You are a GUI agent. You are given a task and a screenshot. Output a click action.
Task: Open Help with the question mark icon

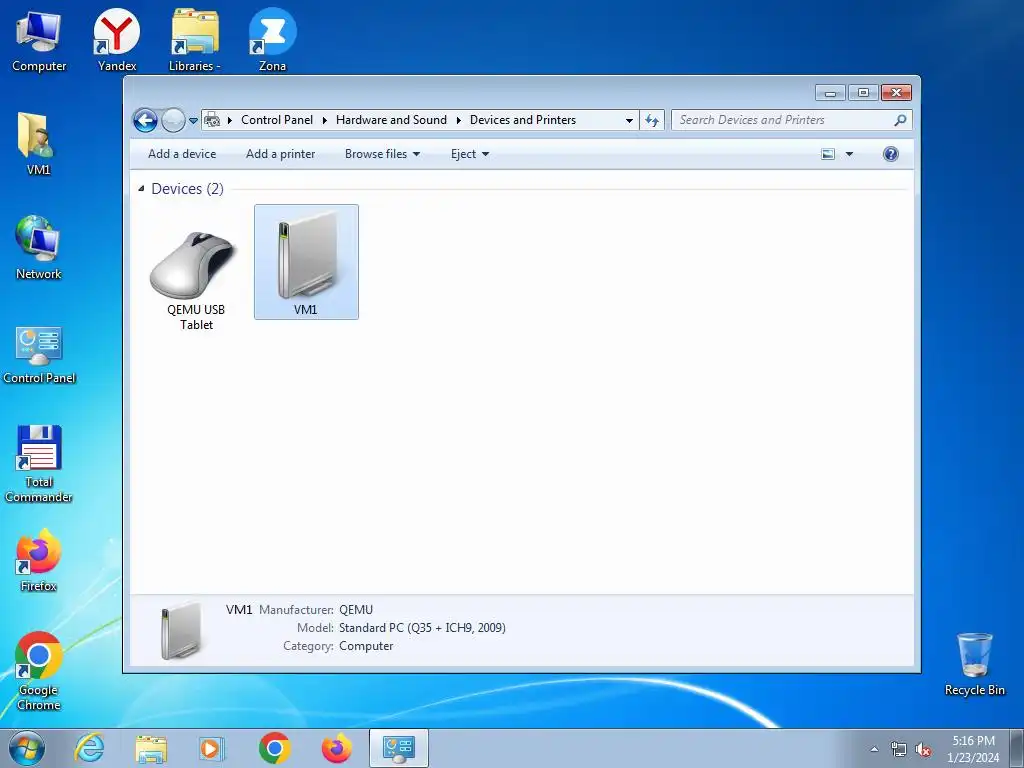coord(890,154)
